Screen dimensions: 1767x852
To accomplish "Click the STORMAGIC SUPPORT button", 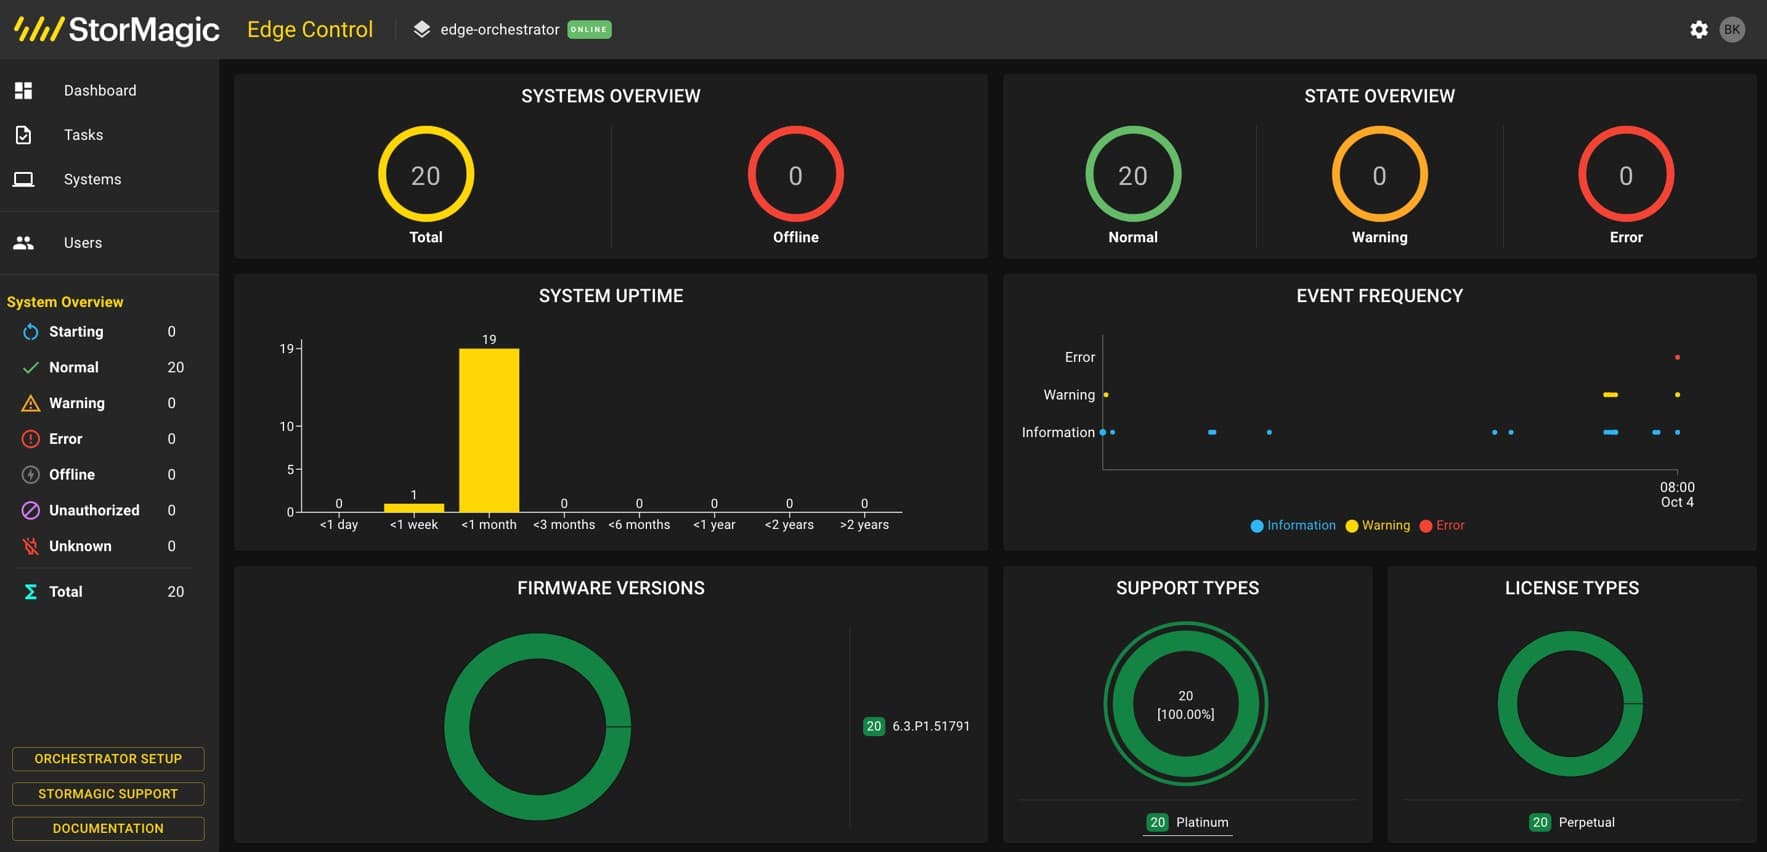I will [x=108, y=794].
